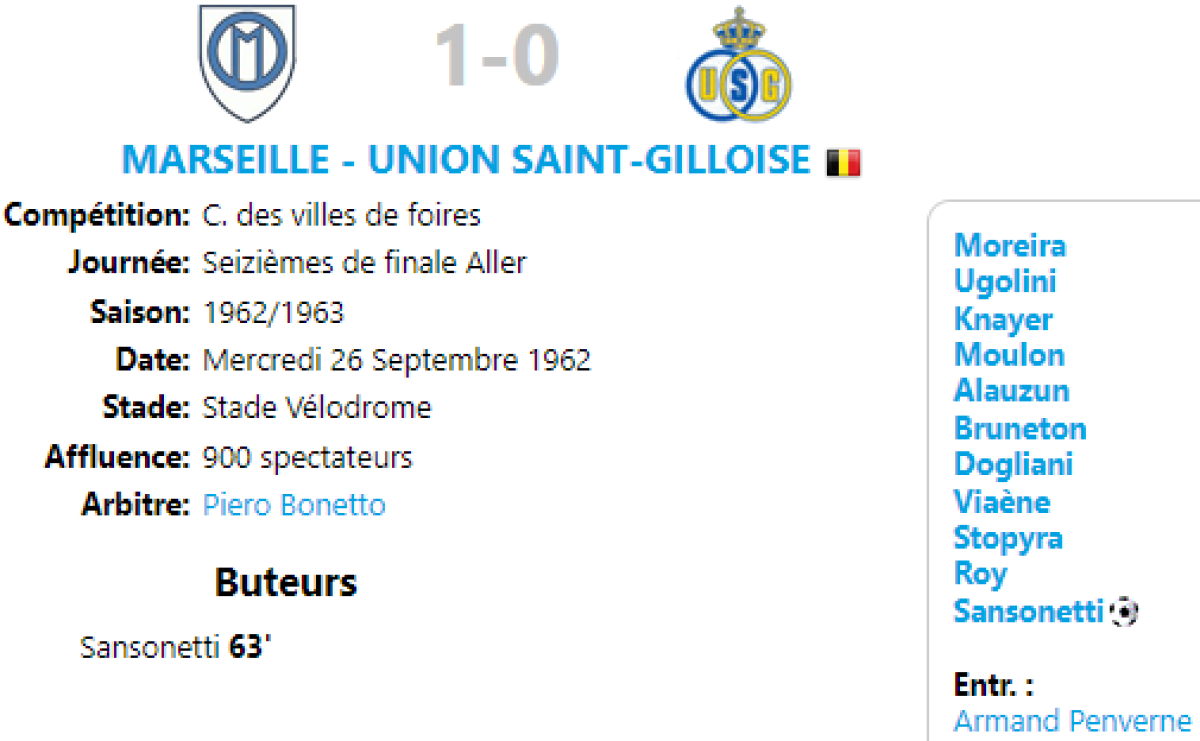Open the Marseille - Union Saint-Gilloise title link

coord(466,160)
